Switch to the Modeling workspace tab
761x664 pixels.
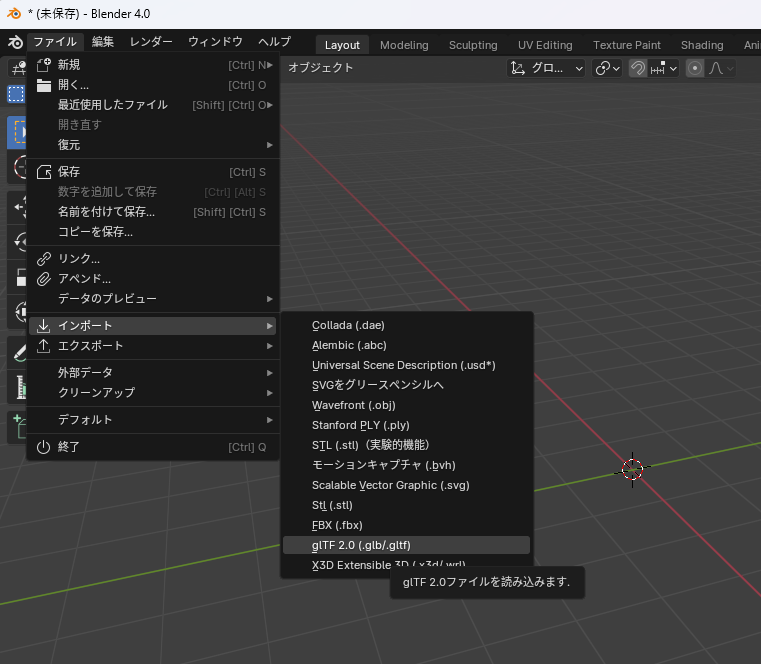(x=404, y=45)
